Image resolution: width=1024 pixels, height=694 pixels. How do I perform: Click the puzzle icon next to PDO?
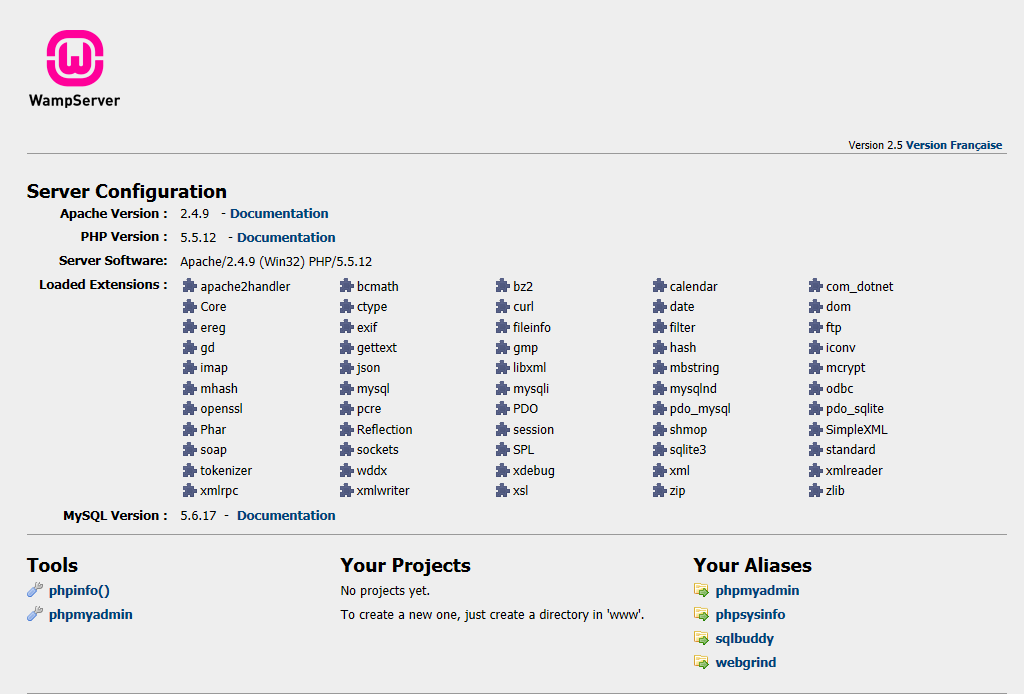(502, 409)
